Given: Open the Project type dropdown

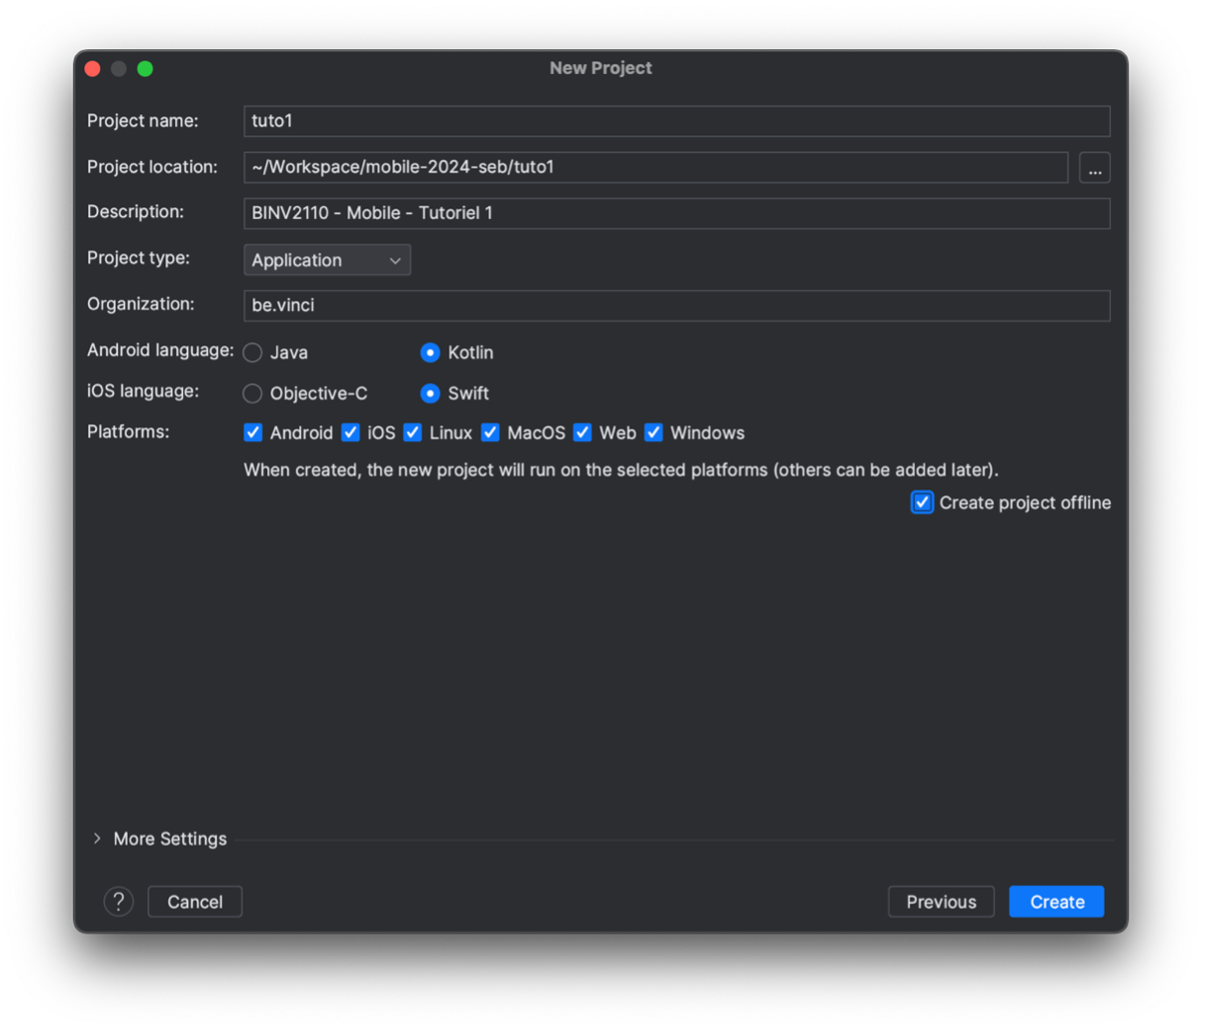Looking at the screenshot, I should pyautogui.click(x=327, y=260).
